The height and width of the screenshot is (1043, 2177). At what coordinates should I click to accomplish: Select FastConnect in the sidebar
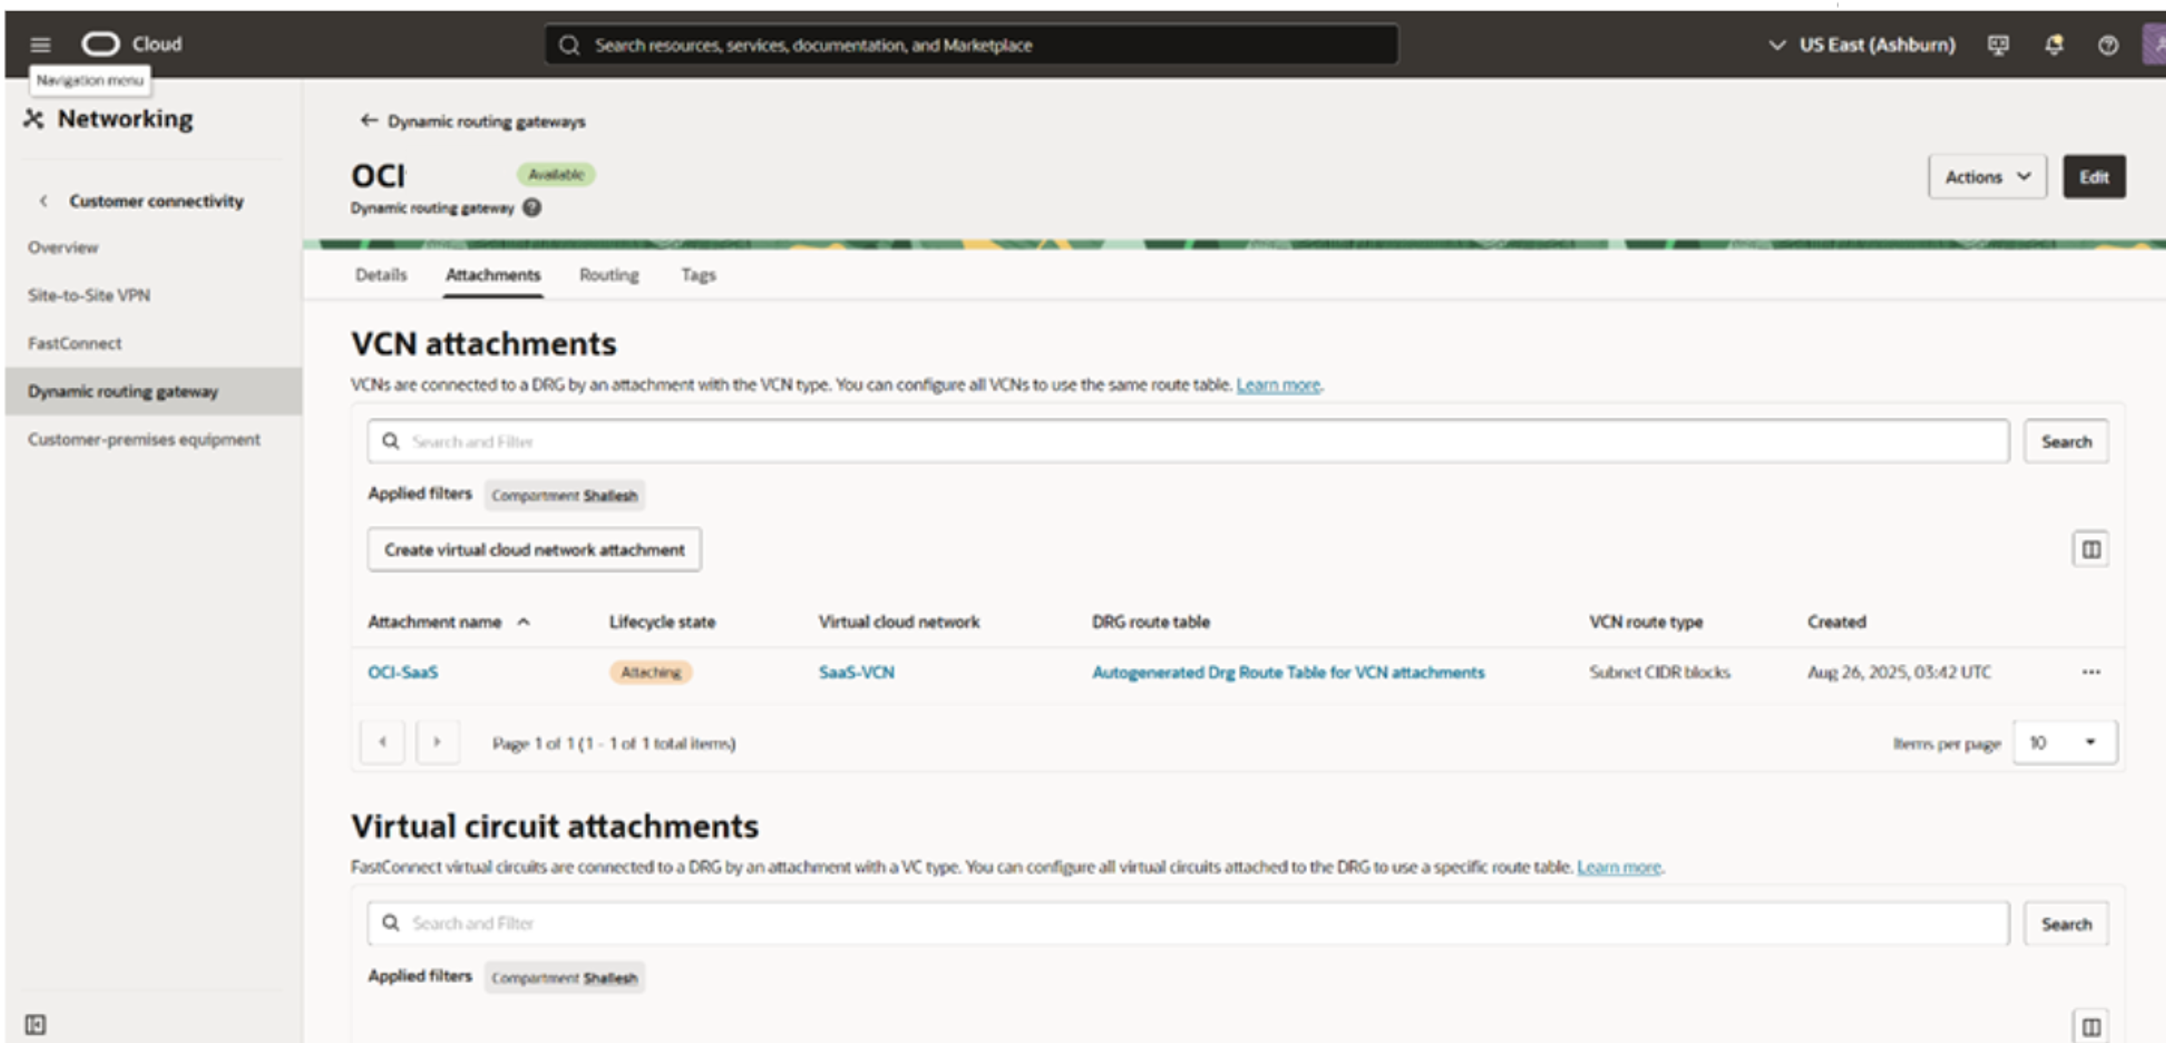(75, 343)
